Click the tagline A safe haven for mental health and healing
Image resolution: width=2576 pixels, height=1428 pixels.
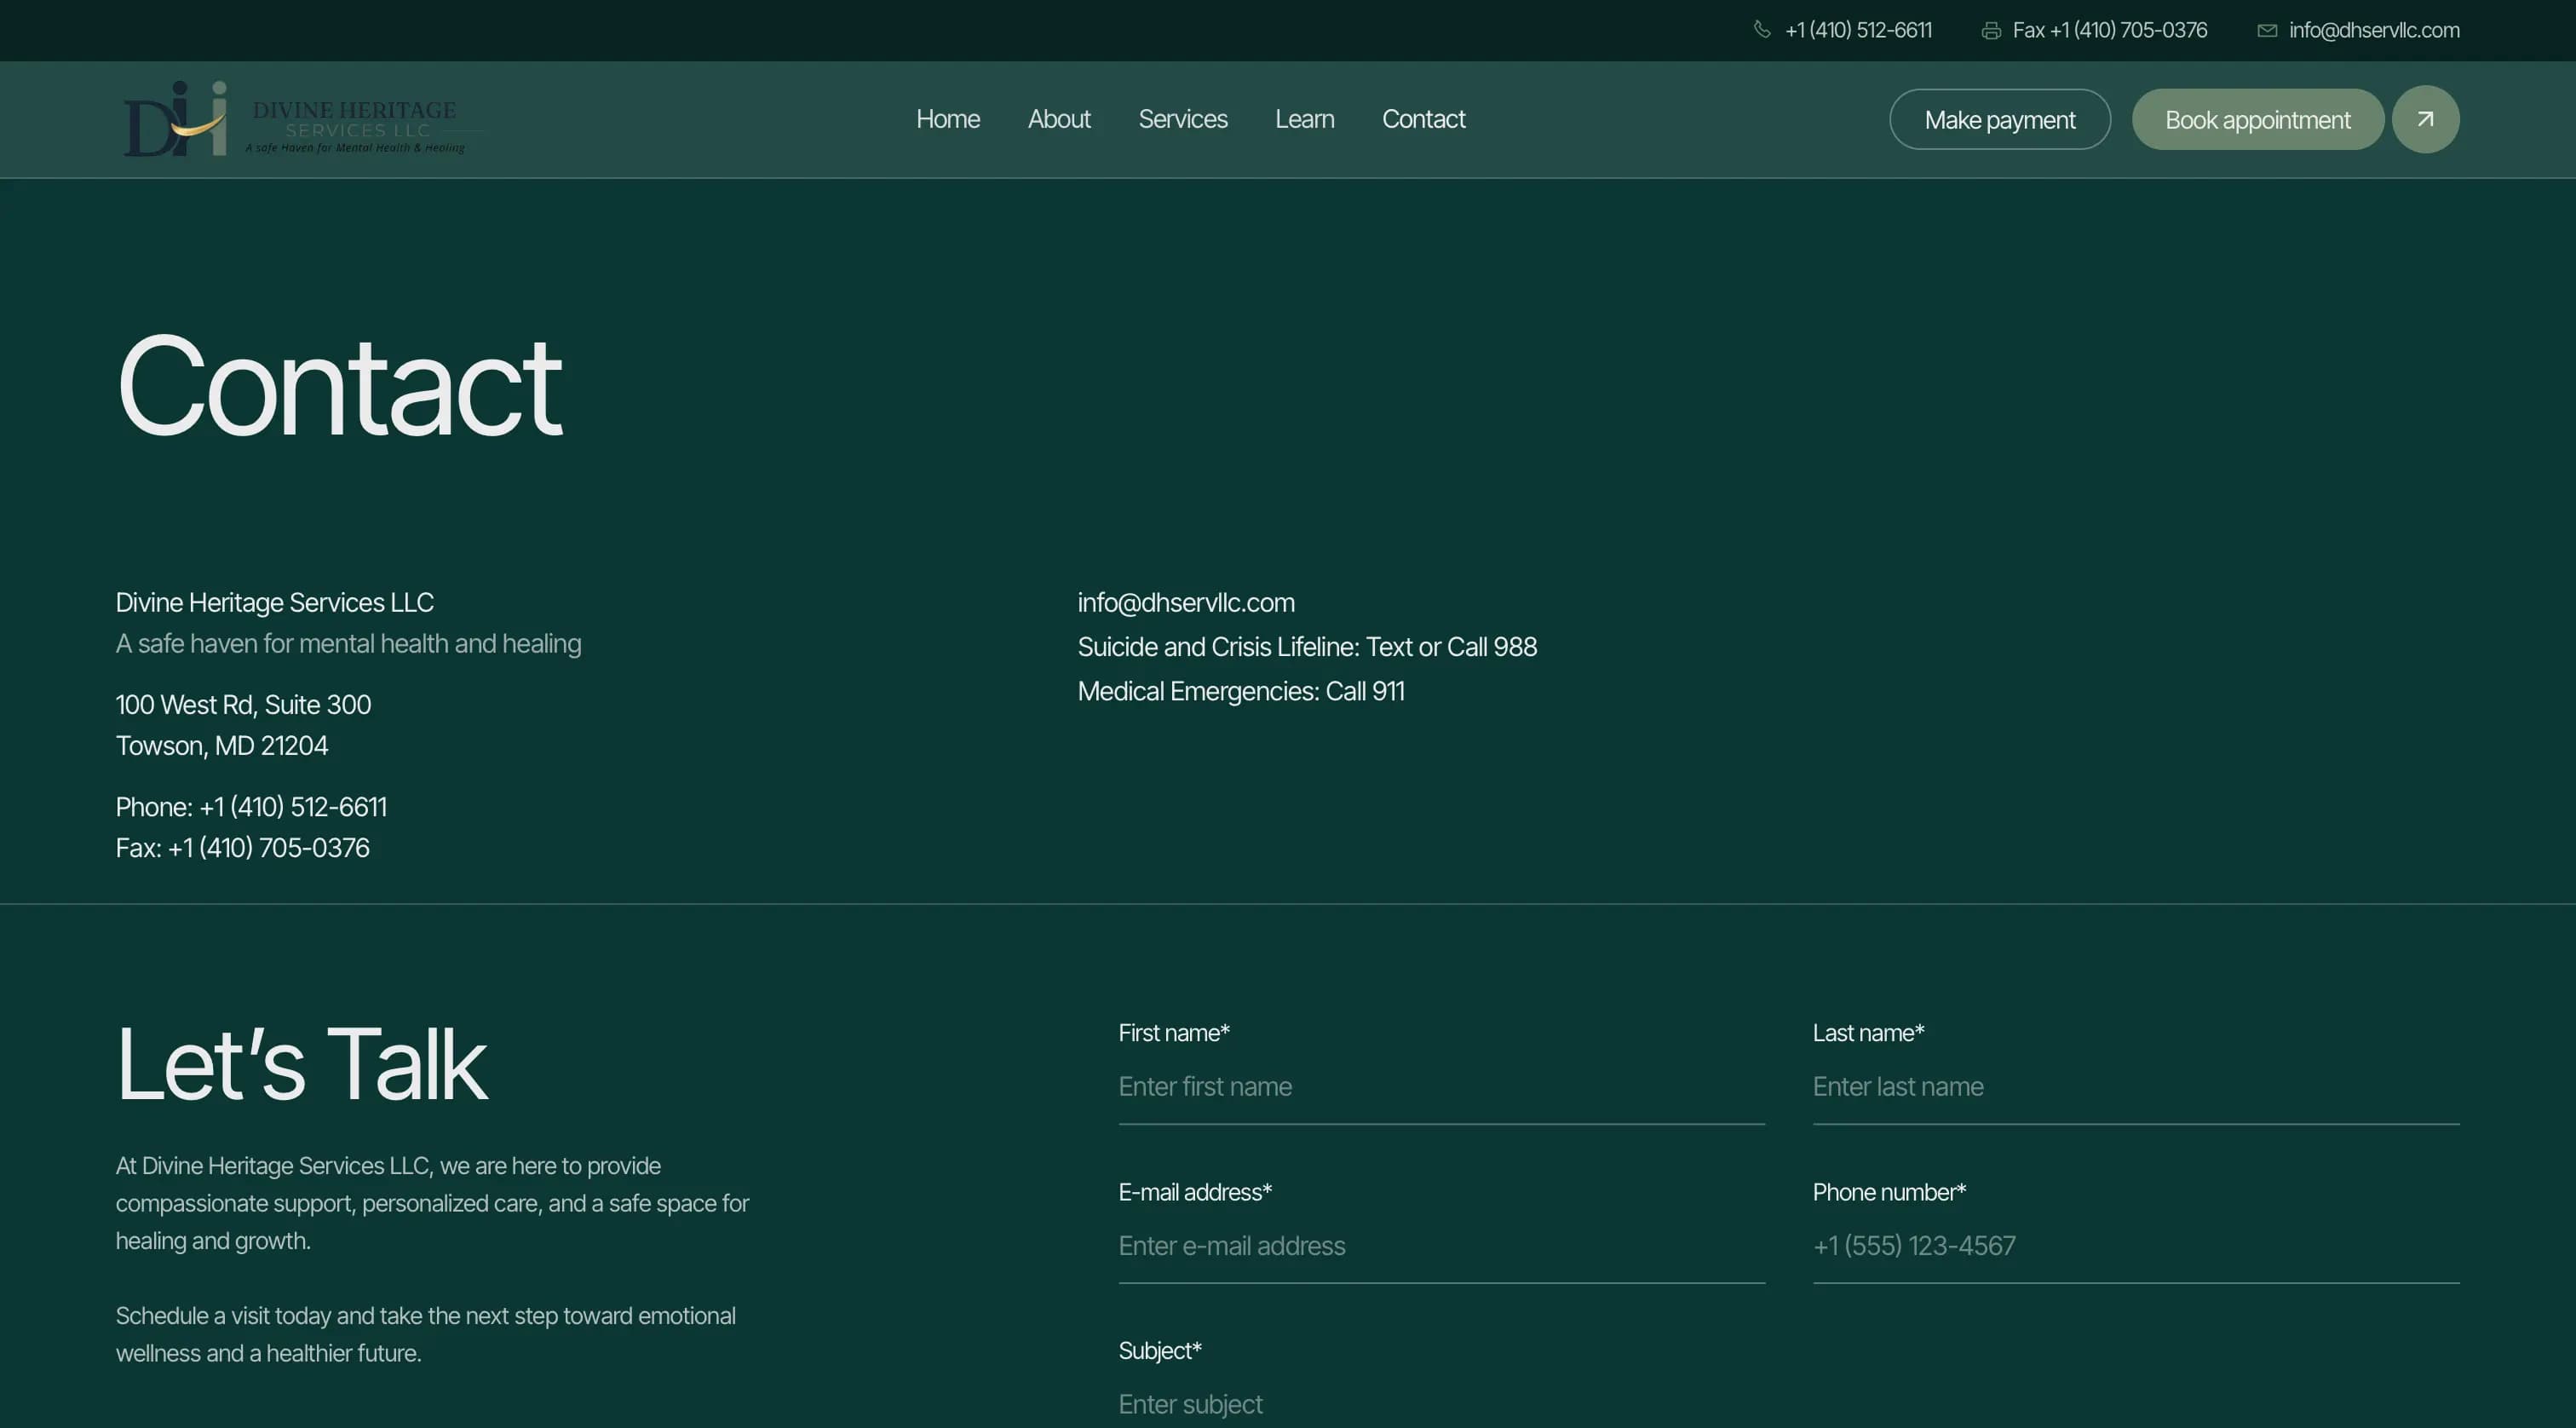point(348,644)
